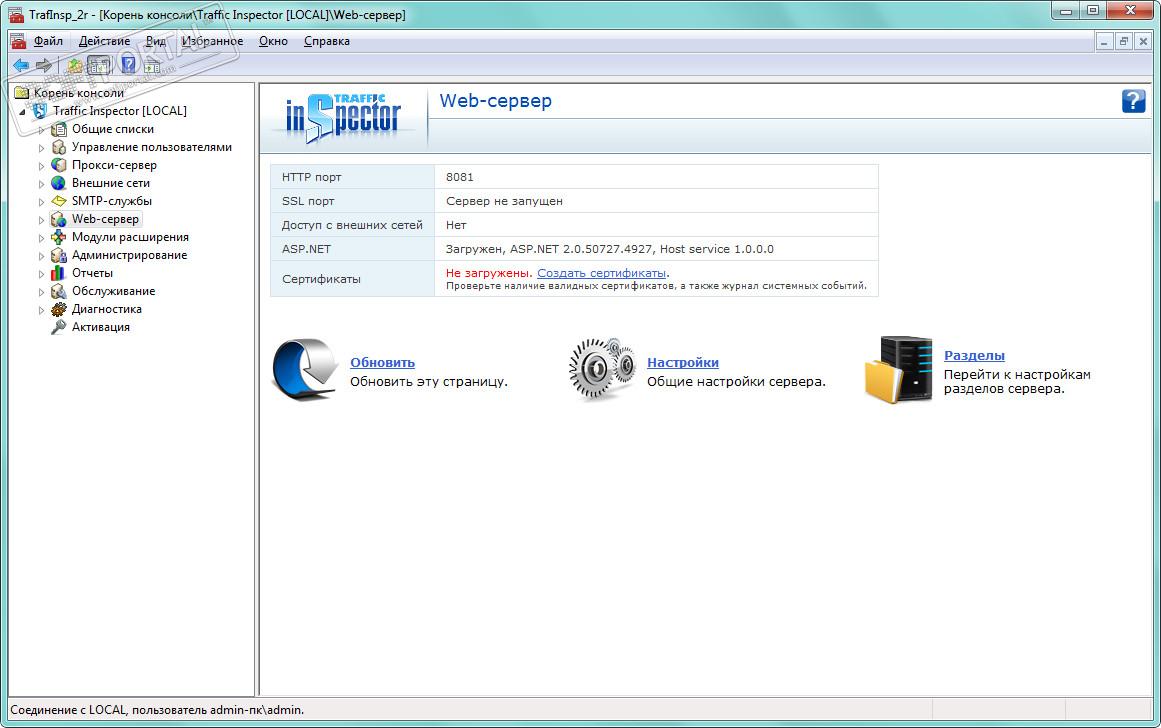
Task: Toggle the console tree pane button
Action: [x=98, y=65]
